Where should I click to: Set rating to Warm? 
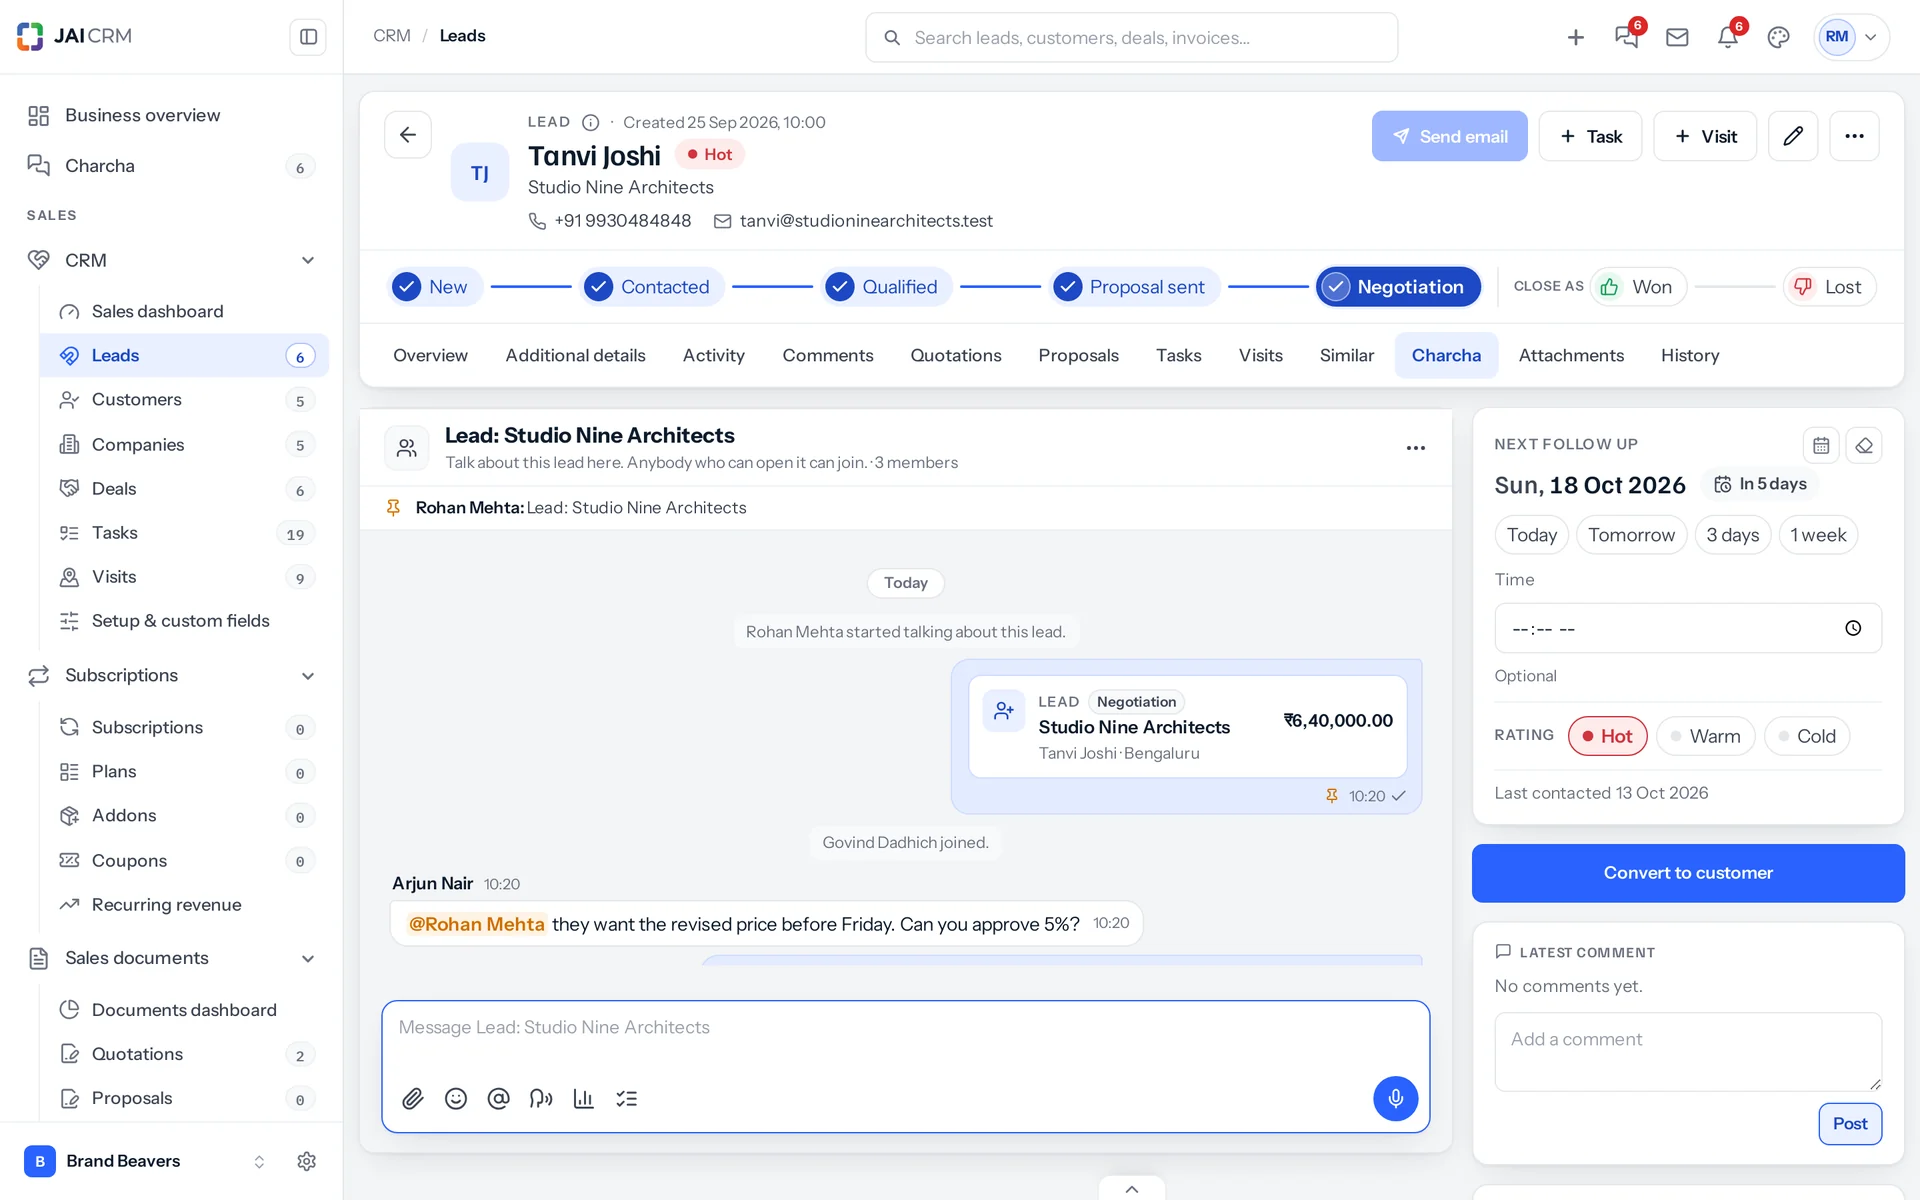[x=1705, y=736]
